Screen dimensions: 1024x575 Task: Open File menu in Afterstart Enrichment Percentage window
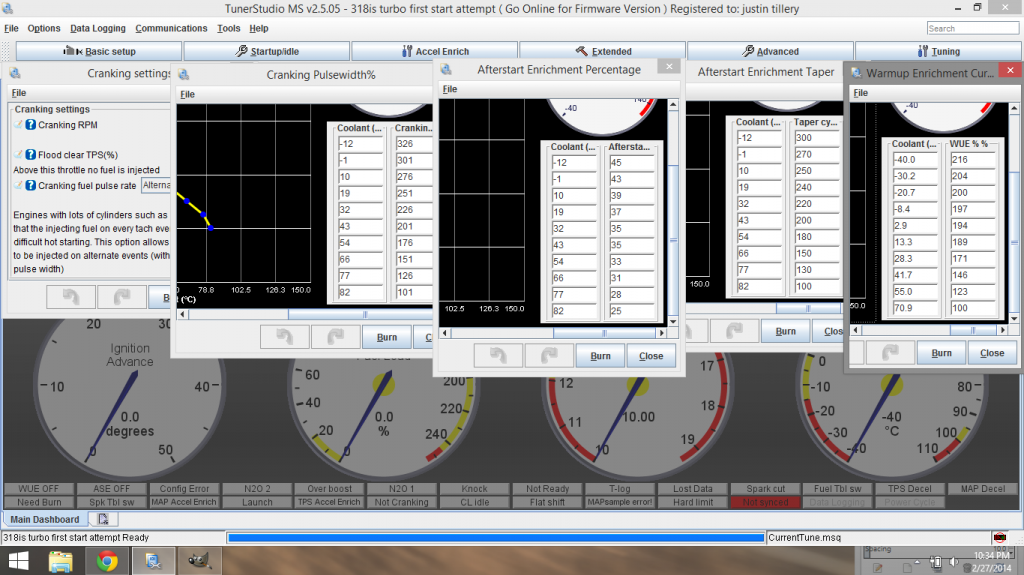tap(450, 89)
